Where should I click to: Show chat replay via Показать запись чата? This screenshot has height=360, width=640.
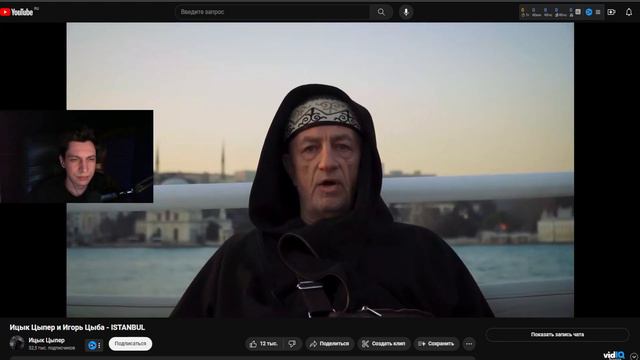tap(557, 334)
